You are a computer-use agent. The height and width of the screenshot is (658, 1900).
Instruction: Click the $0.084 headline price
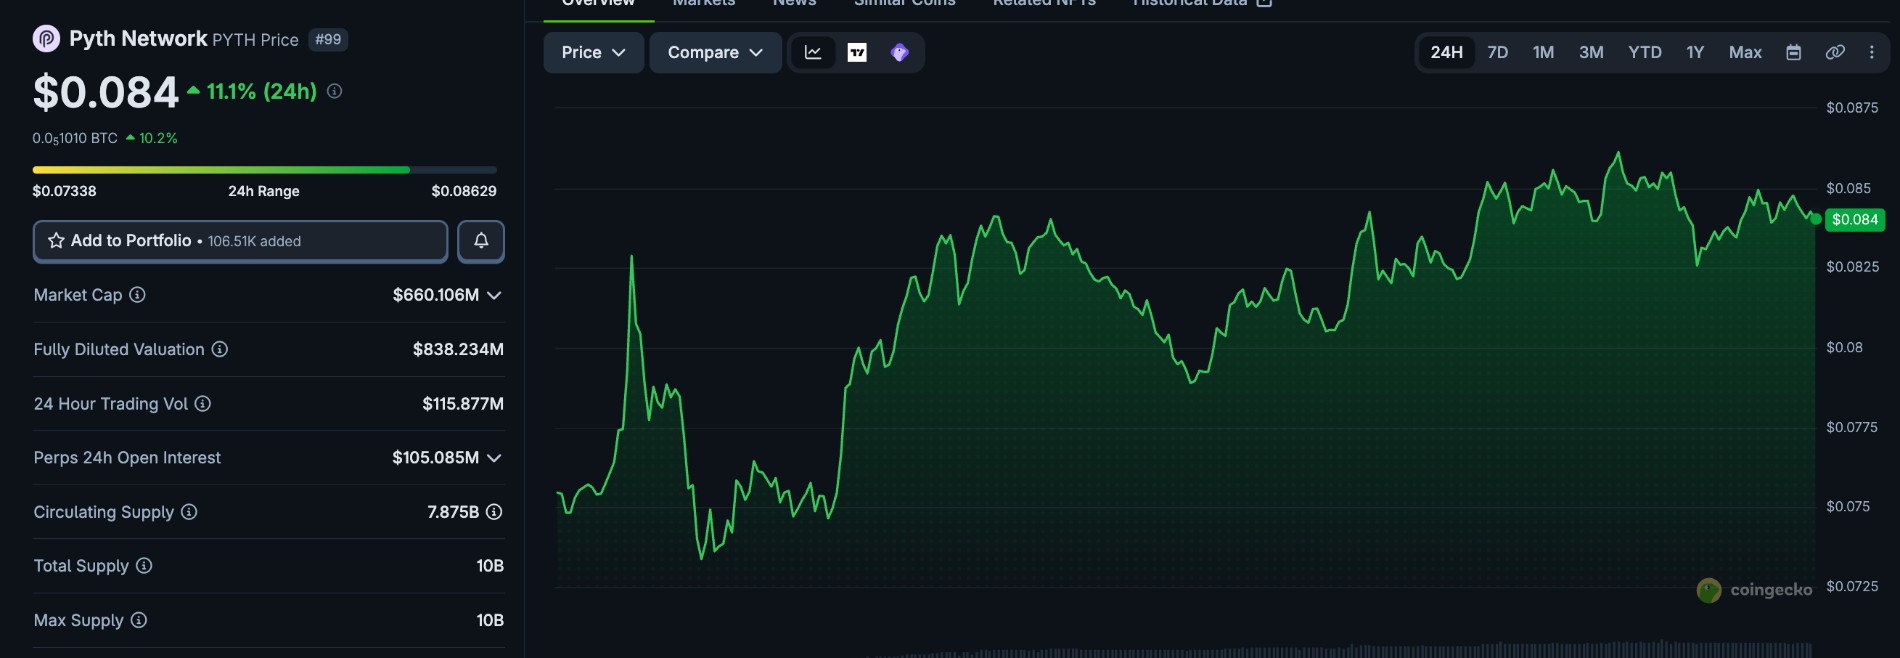(x=106, y=93)
